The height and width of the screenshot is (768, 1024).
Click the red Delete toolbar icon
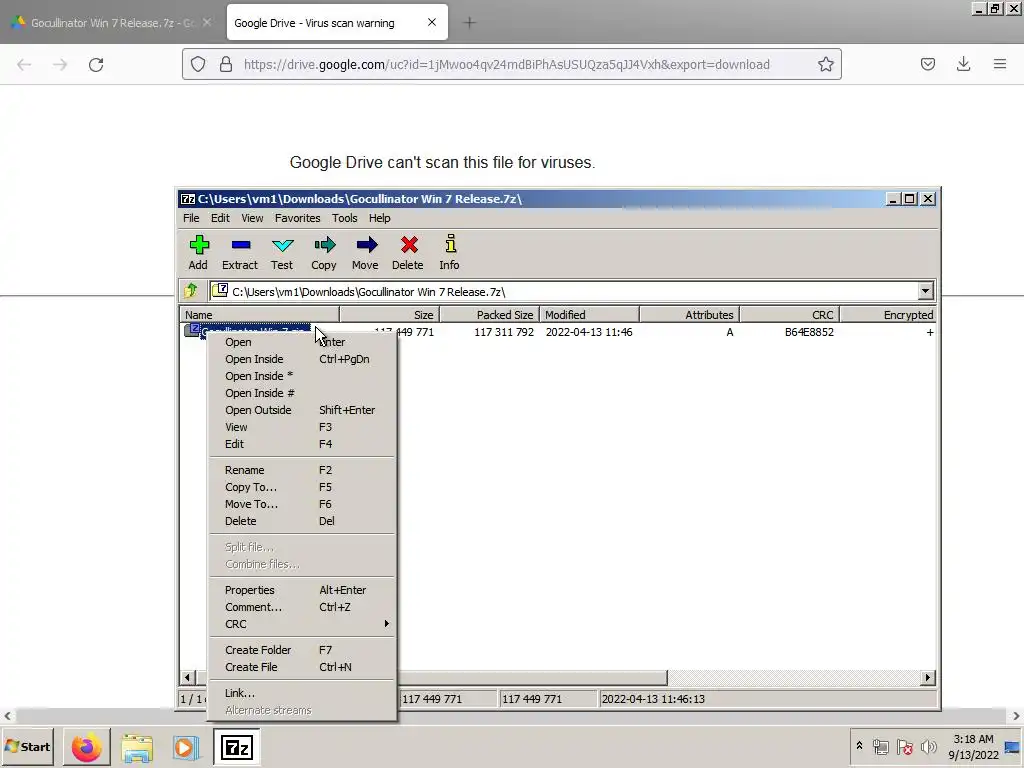pos(408,252)
